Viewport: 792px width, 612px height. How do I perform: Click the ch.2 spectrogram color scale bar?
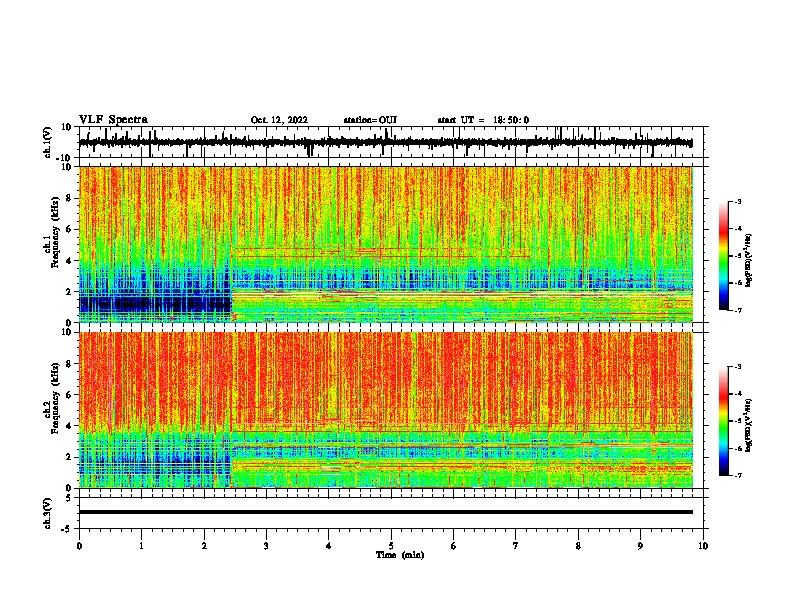coord(724,421)
